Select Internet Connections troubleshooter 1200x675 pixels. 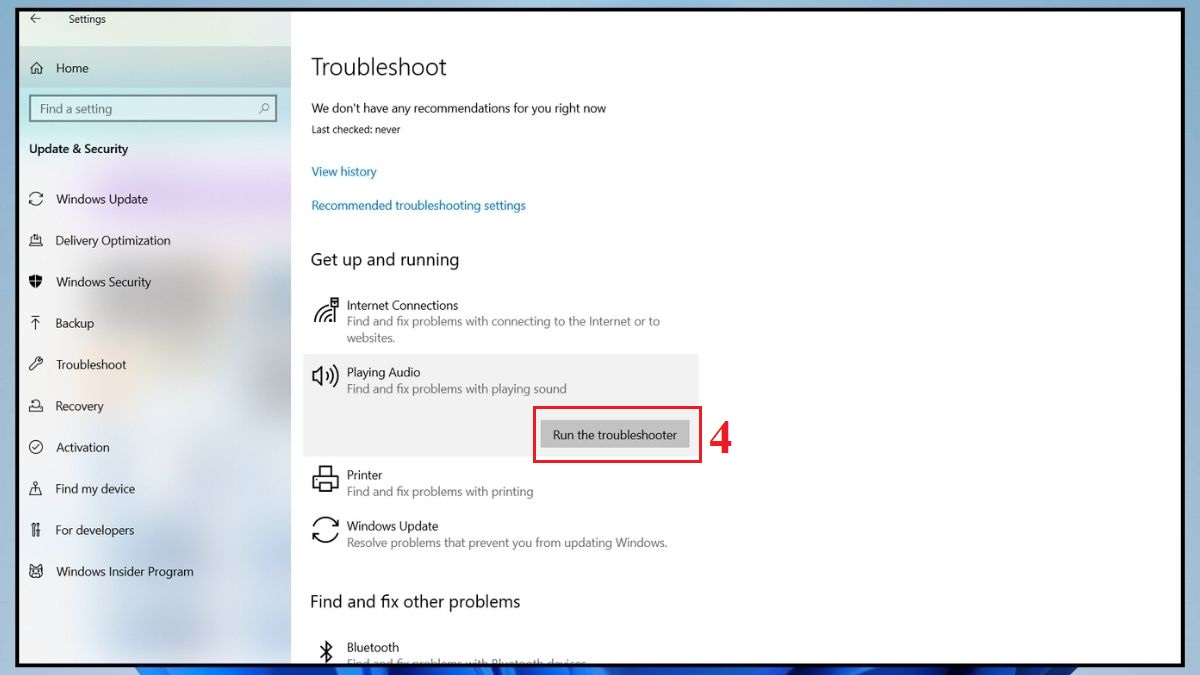pyautogui.click(x=402, y=305)
